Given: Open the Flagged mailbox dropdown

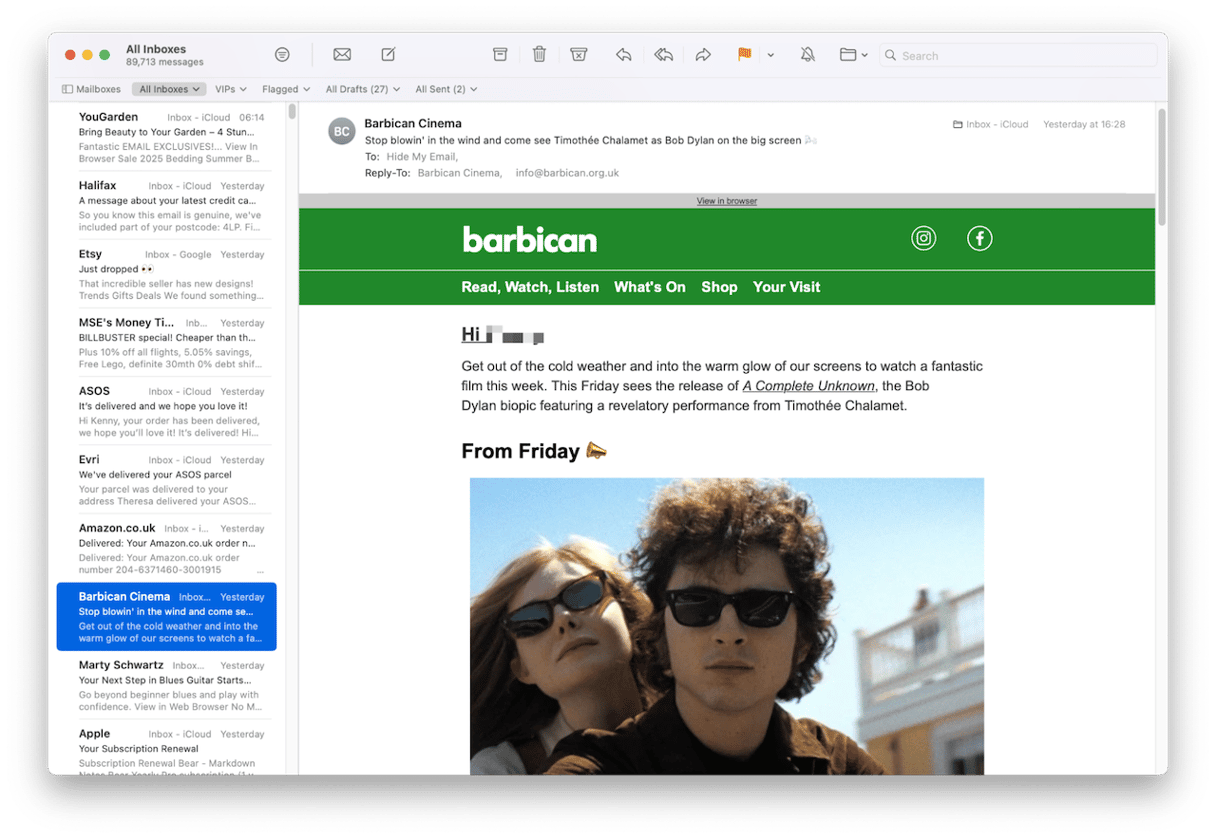Looking at the screenshot, I should [286, 89].
